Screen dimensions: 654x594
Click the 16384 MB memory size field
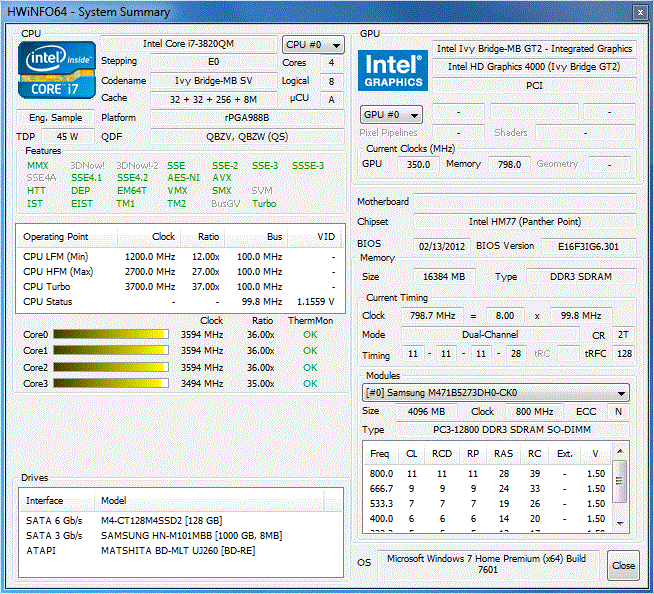point(444,277)
